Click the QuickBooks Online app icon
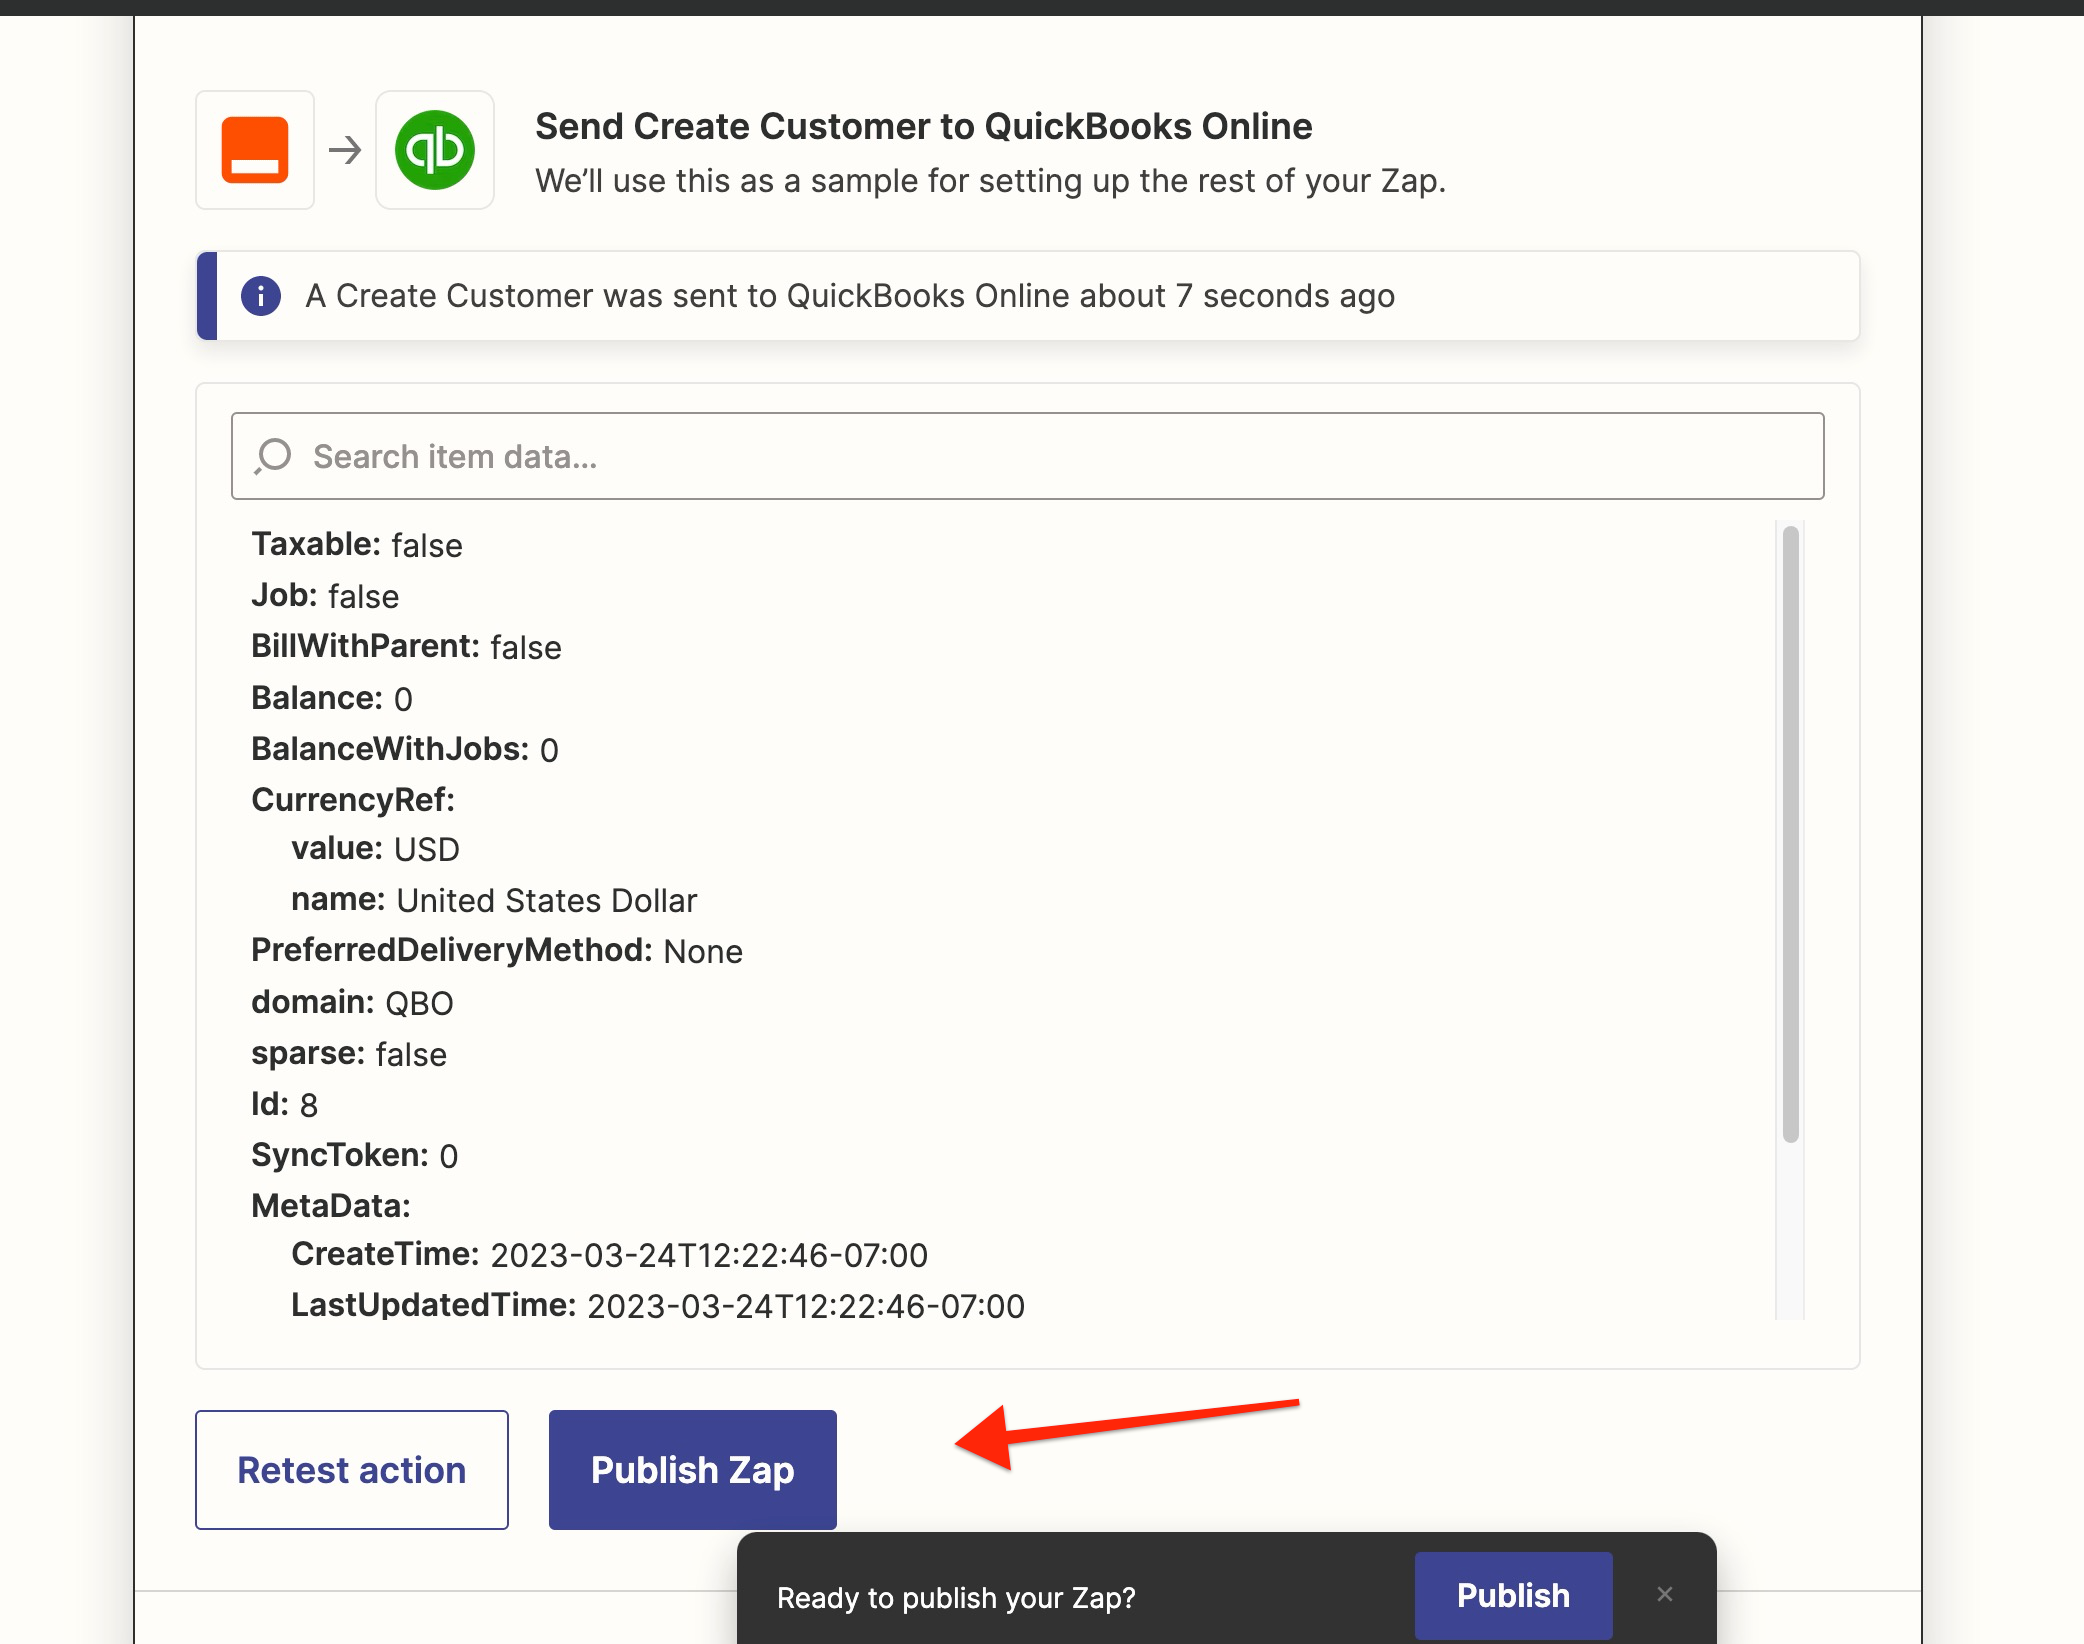 click(x=435, y=150)
